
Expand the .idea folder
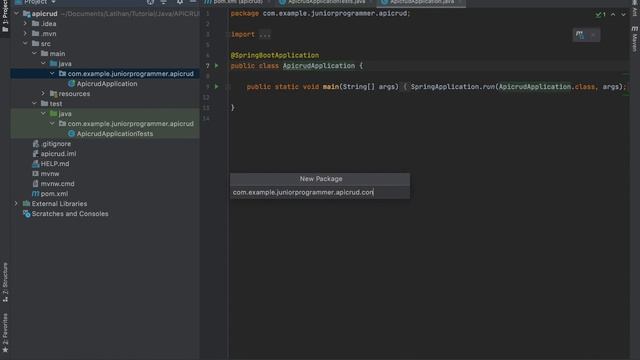coord(25,24)
